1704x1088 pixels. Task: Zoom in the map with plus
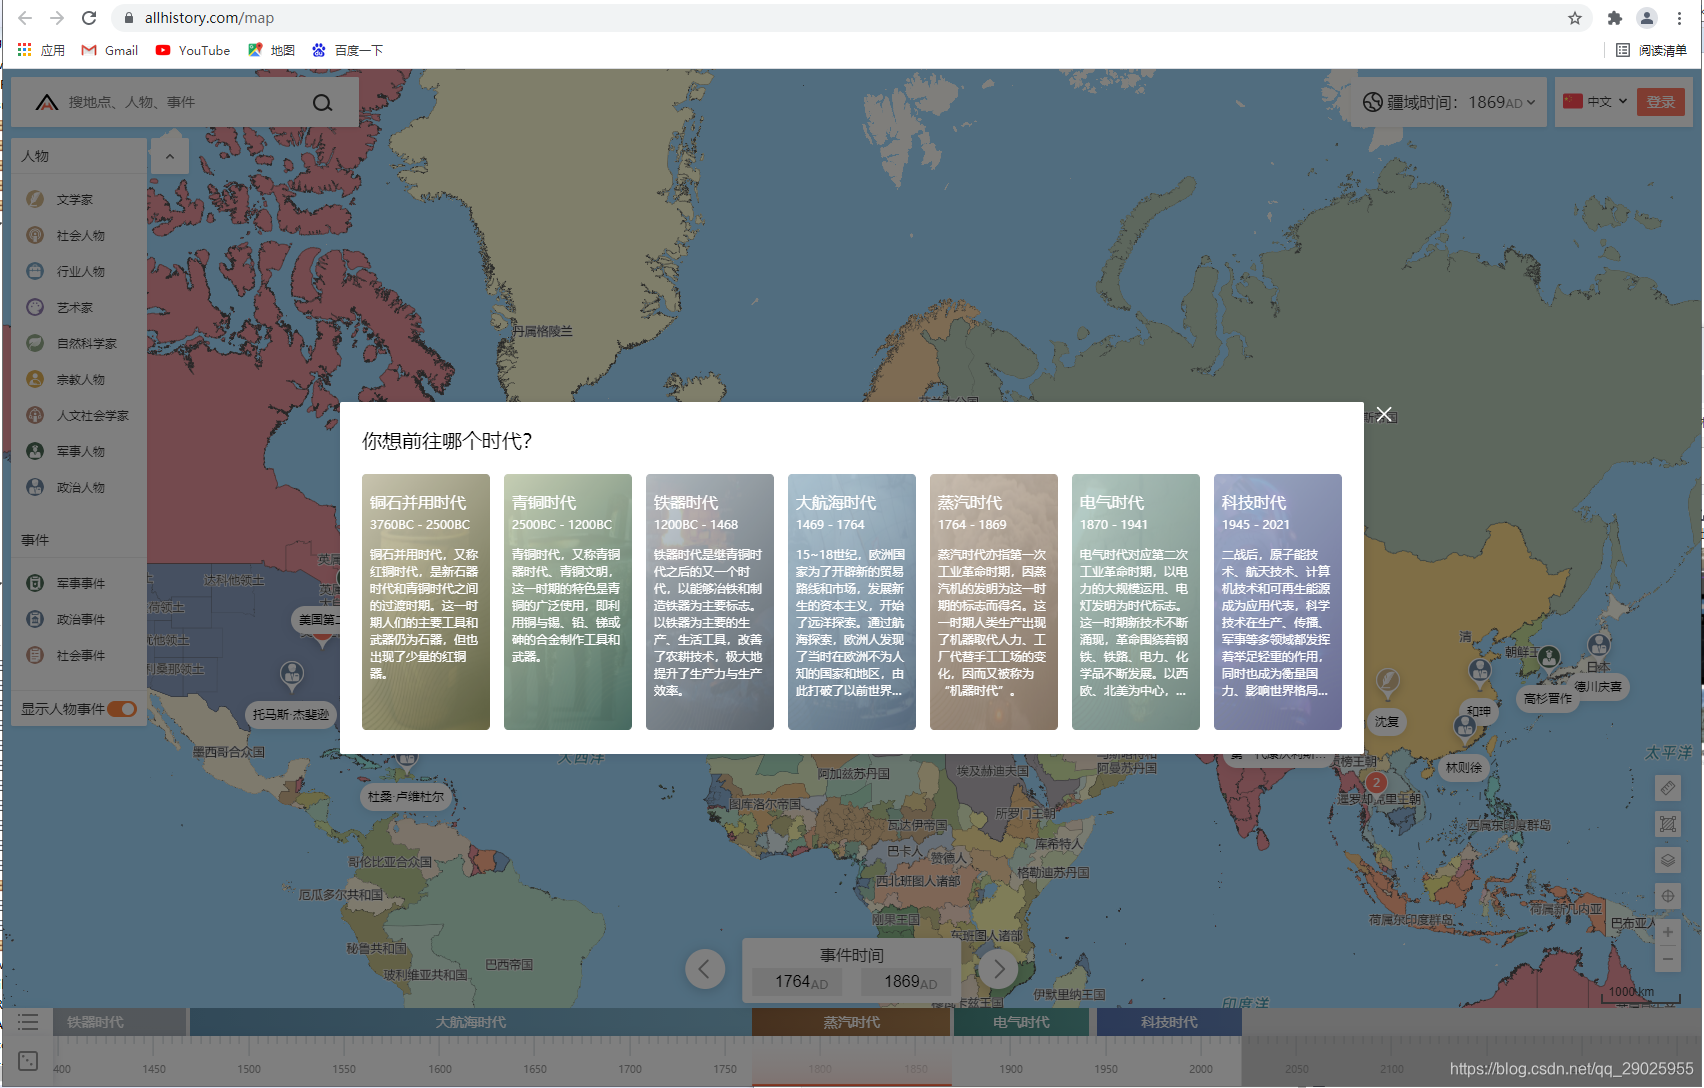pos(1667,932)
